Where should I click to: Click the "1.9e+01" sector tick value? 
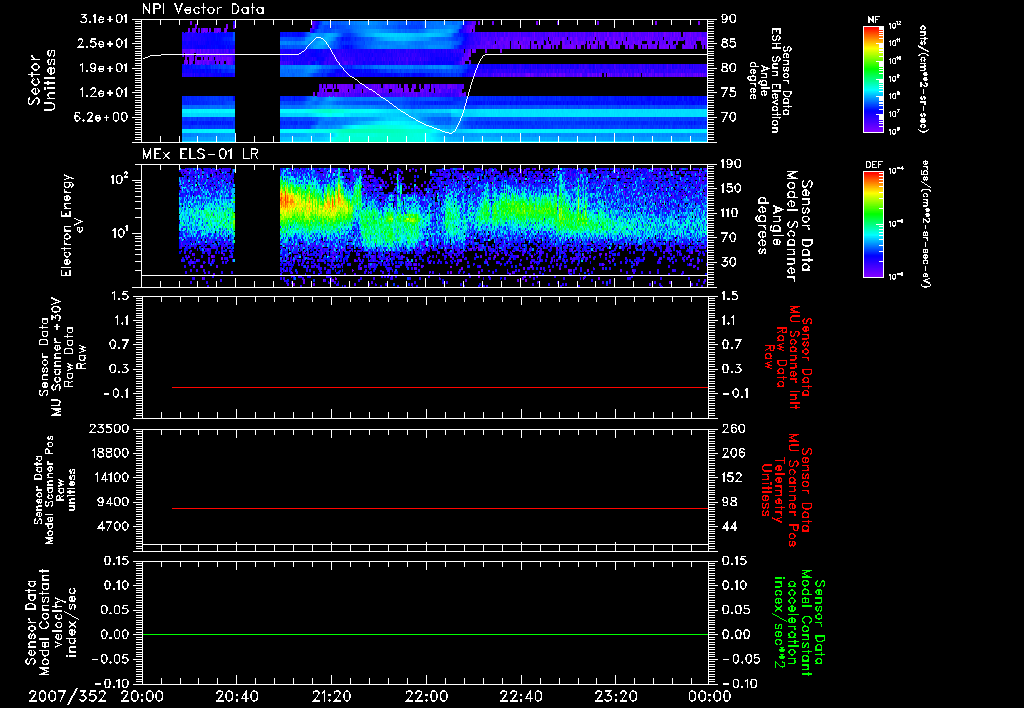[x=104, y=68]
